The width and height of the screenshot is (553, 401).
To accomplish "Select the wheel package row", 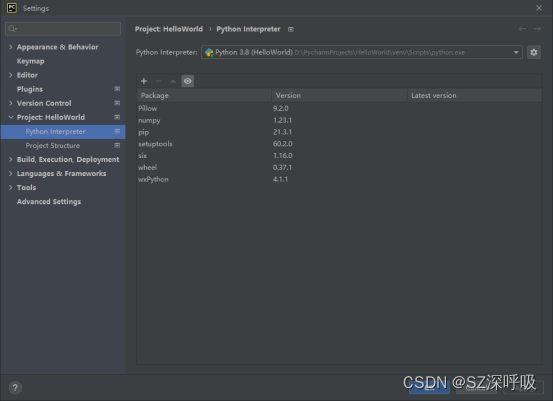I will tap(339, 168).
